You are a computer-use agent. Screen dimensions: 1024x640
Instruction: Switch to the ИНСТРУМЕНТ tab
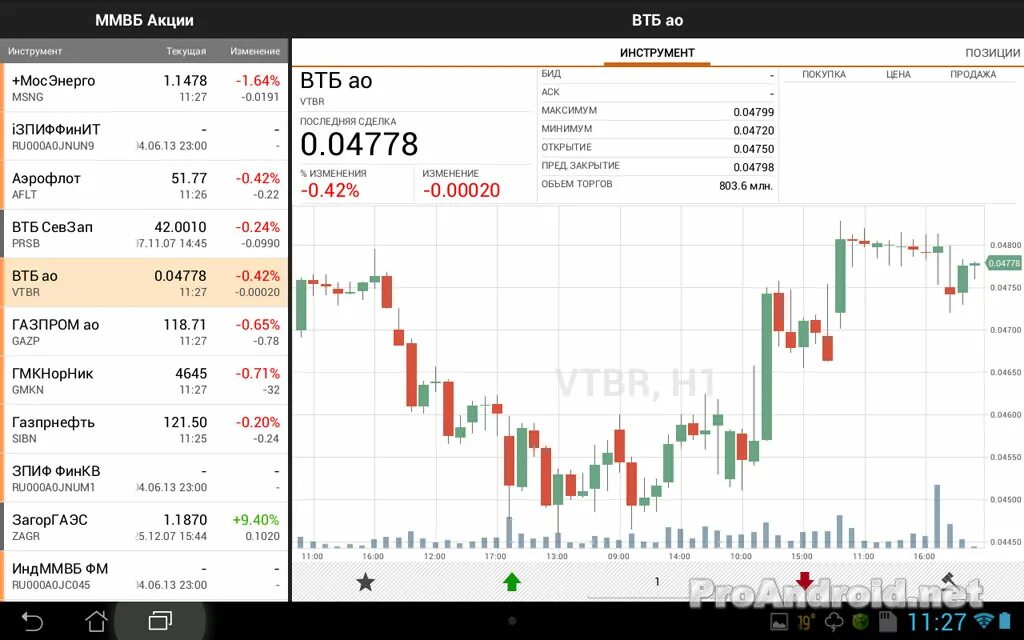click(x=657, y=53)
